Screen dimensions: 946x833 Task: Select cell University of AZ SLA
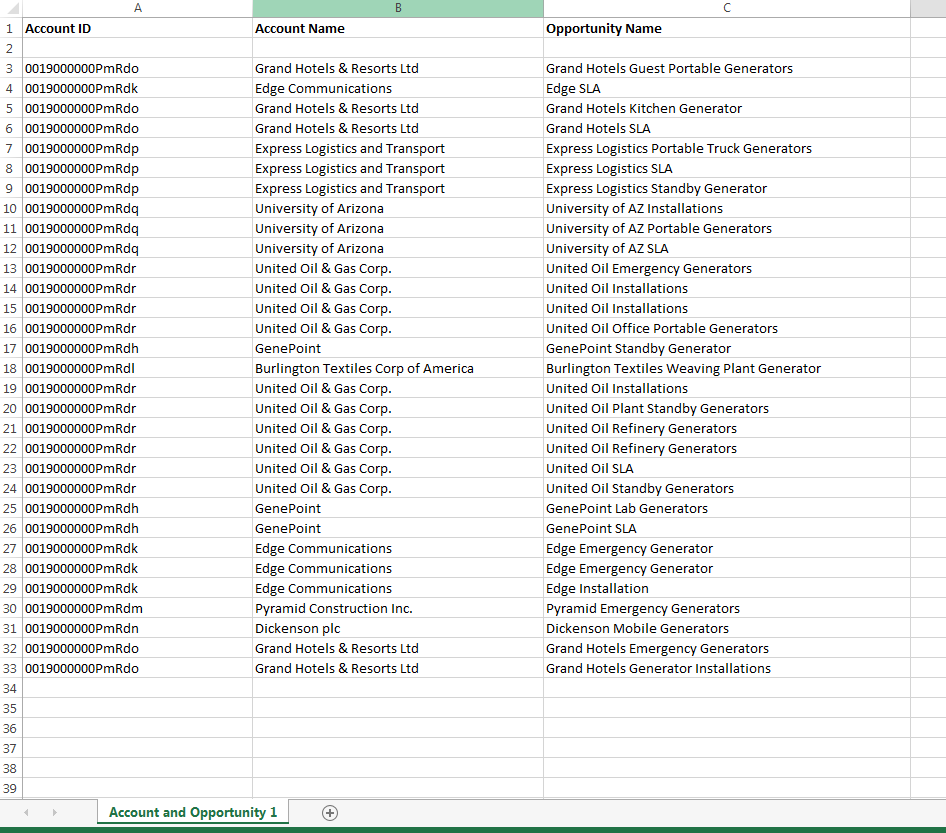(x=727, y=249)
